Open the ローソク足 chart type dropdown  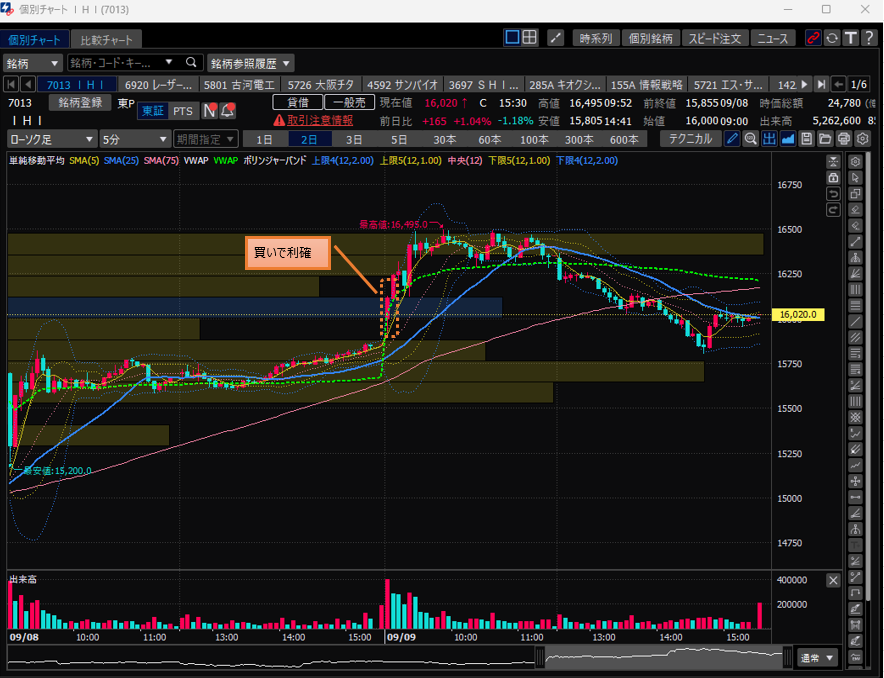coord(52,139)
